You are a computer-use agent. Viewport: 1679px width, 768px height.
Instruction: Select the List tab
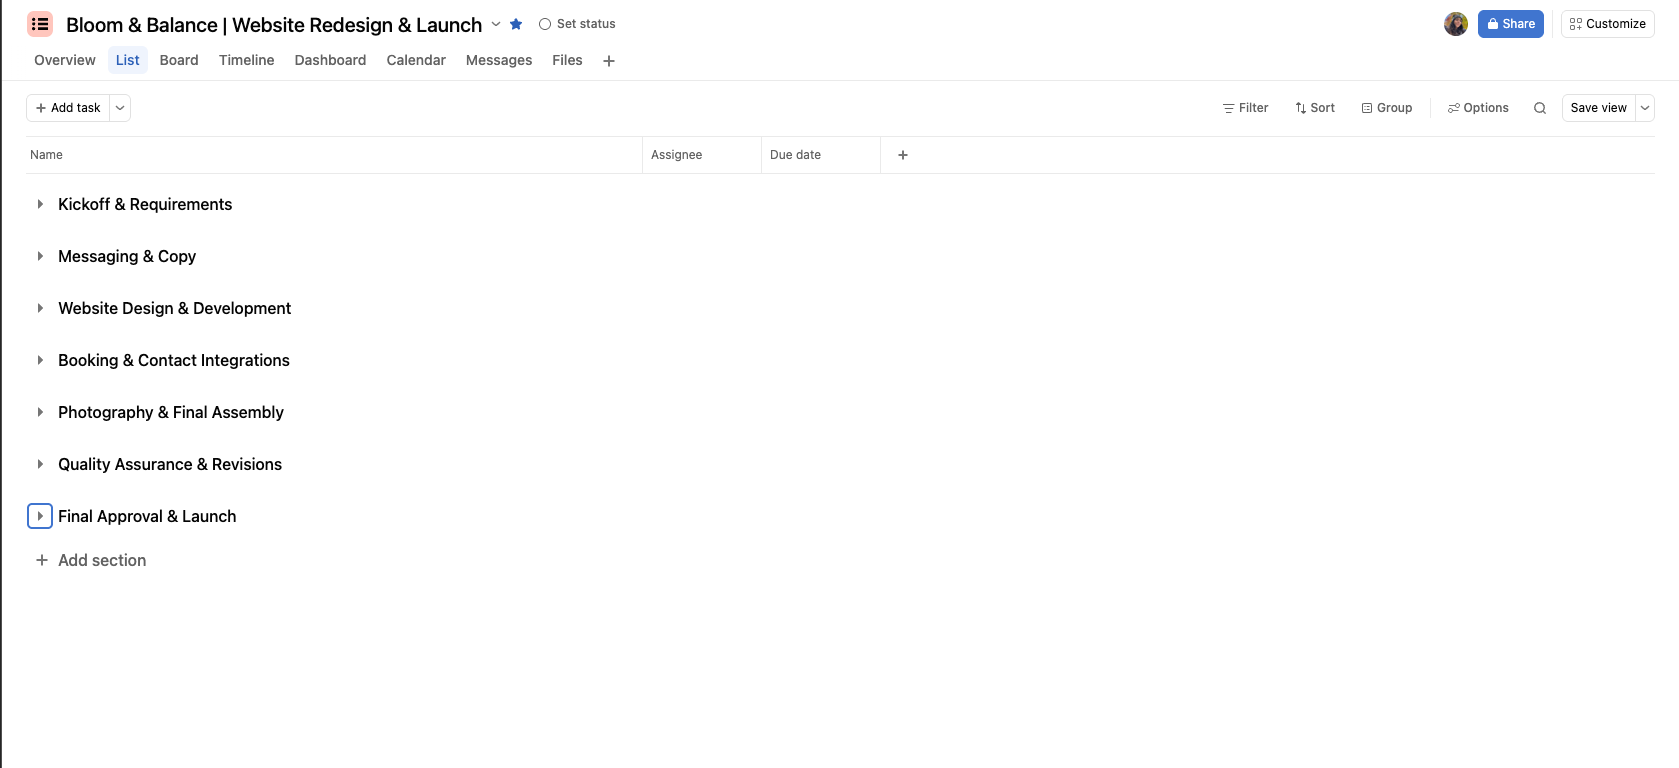click(128, 60)
